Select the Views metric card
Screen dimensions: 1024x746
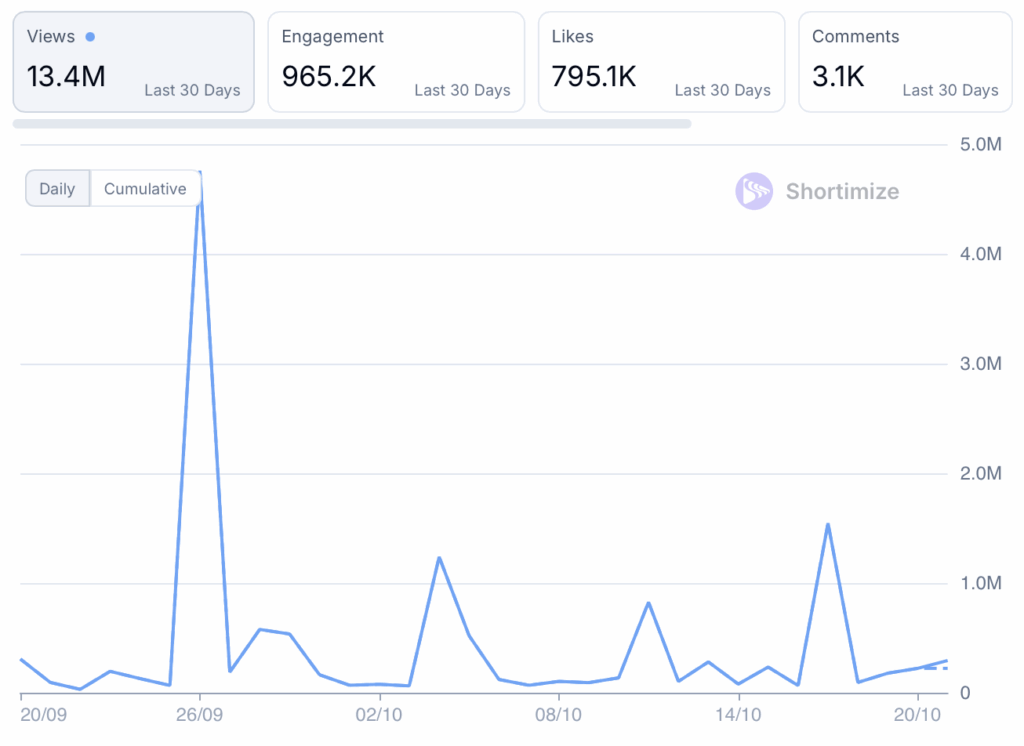point(133,62)
